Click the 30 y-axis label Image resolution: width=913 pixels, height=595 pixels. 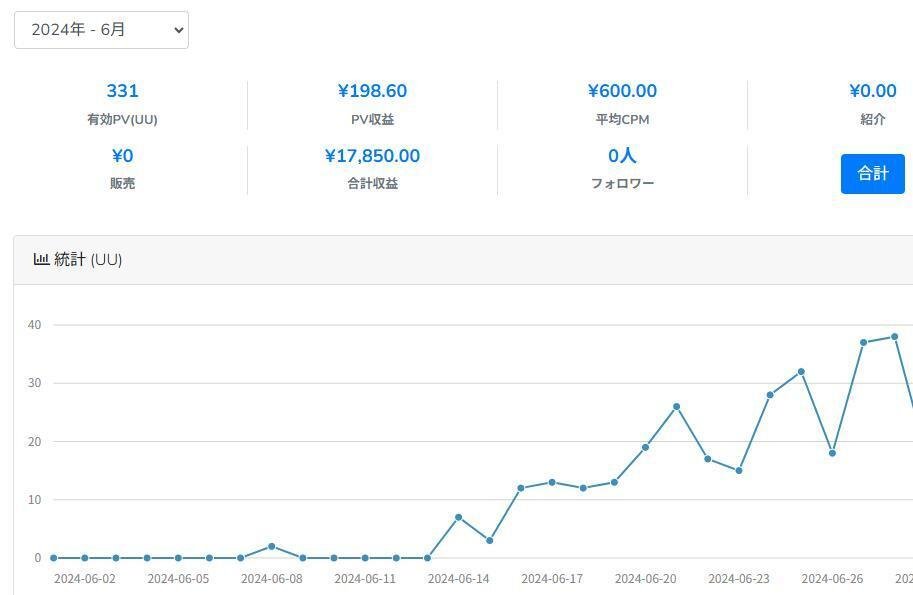pos(34,383)
